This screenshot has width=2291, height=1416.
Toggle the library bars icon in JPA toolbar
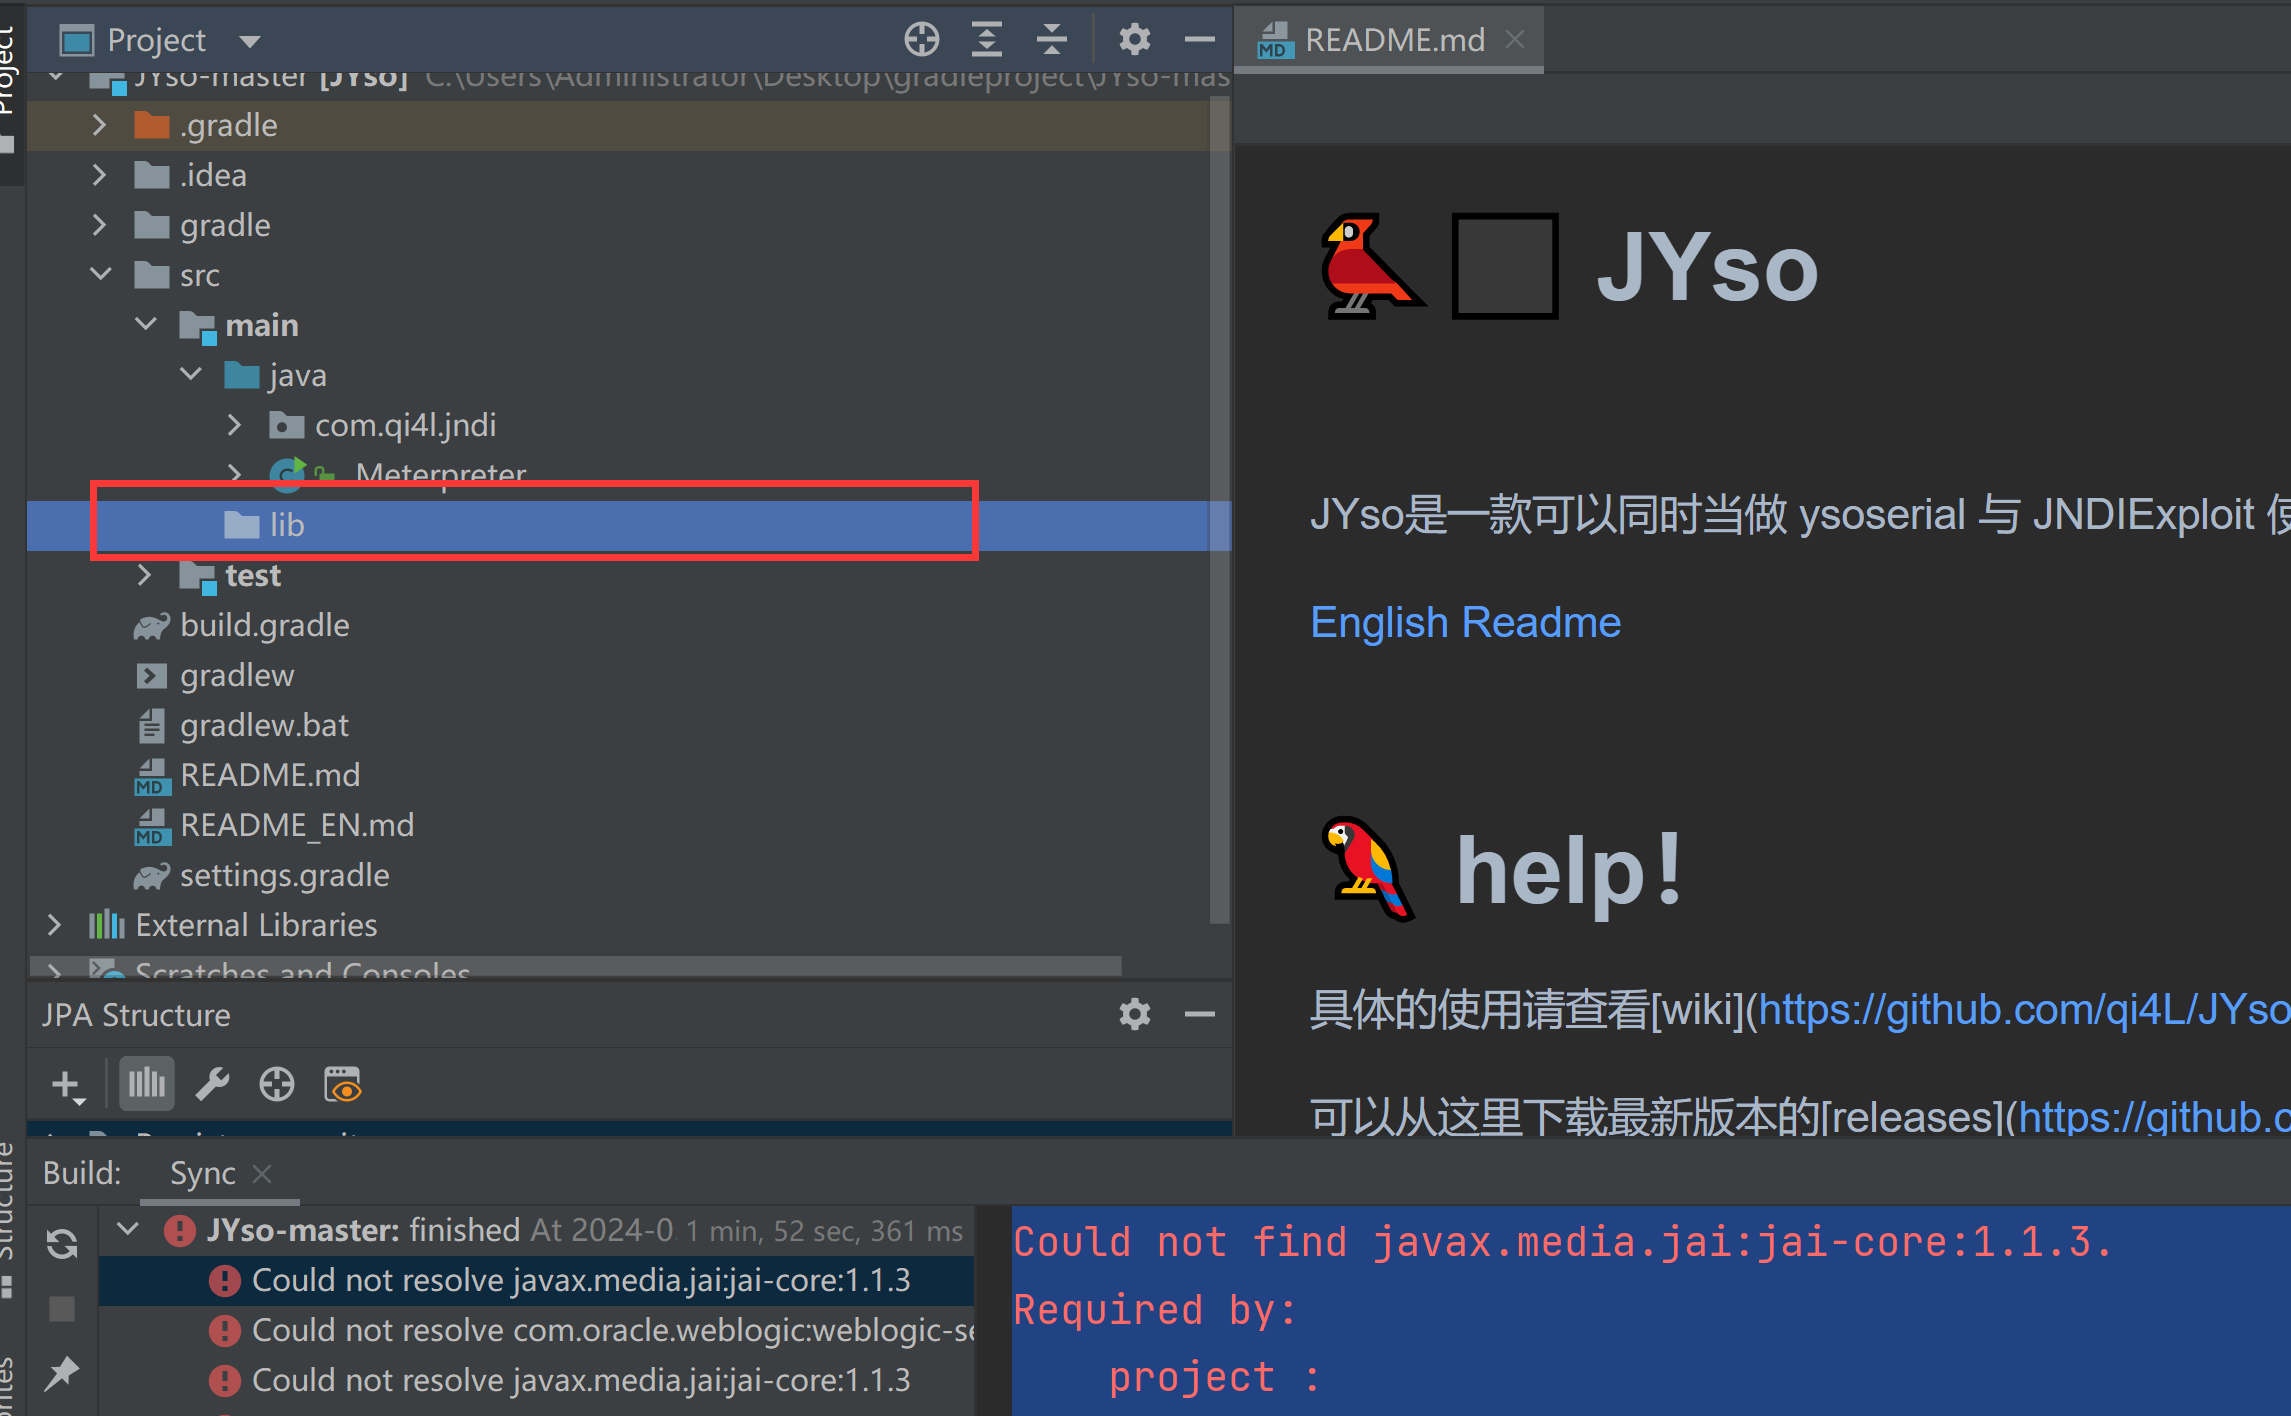(147, 1084)
